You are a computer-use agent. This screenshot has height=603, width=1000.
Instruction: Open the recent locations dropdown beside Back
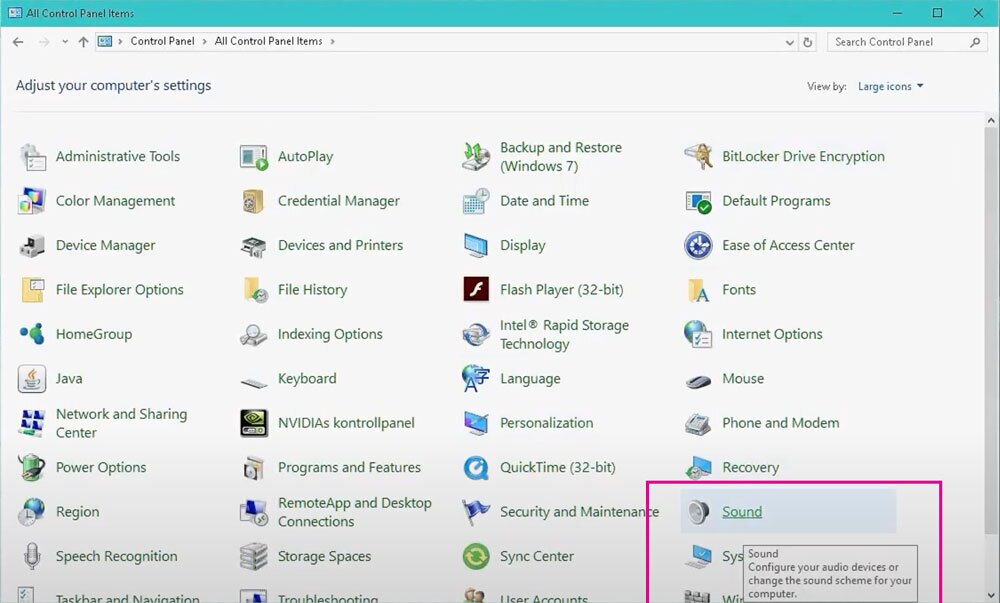63,42
